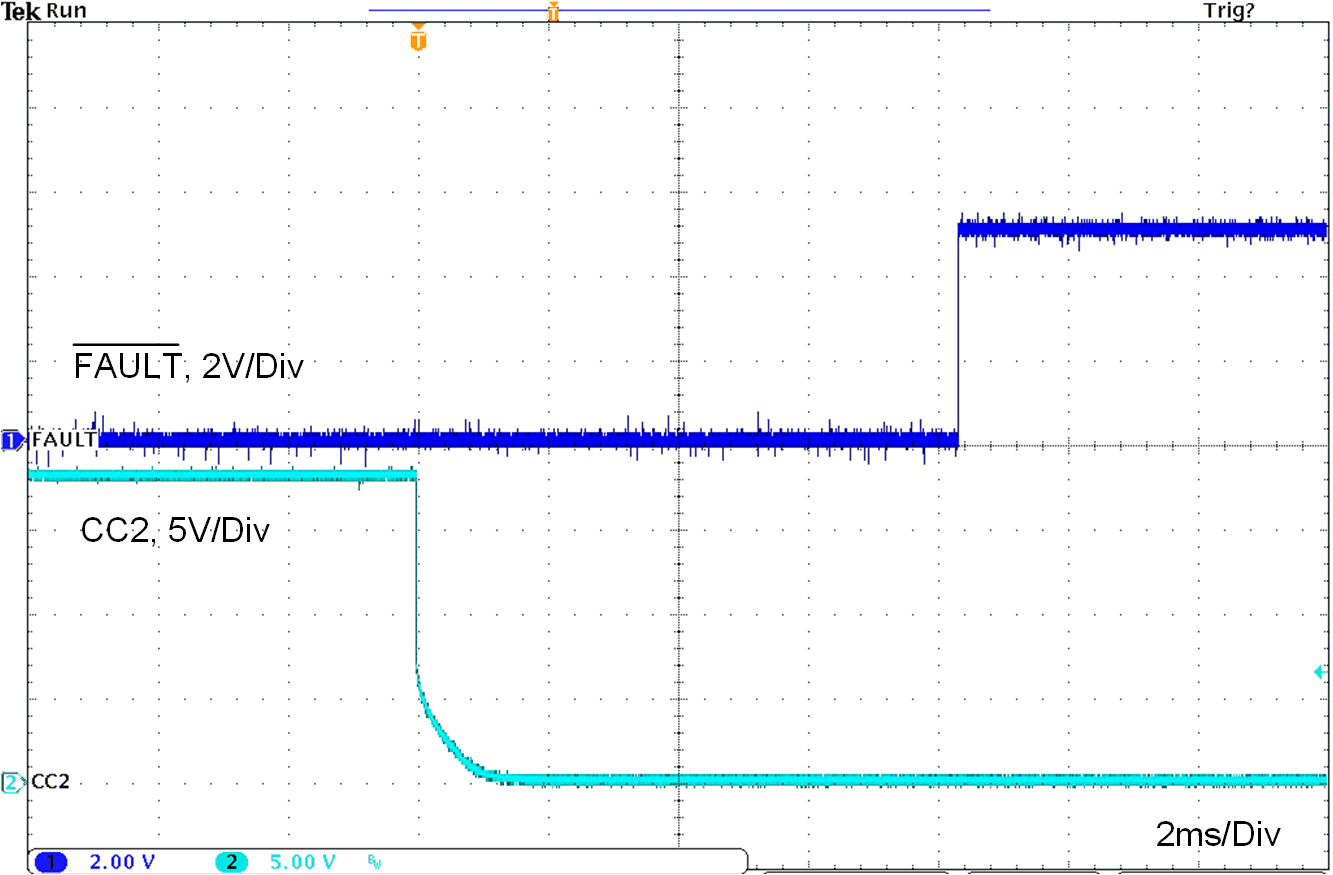Click the 2ms/Div timebase annotation
Viewport: 1333px width, 875px height.
1218,834
